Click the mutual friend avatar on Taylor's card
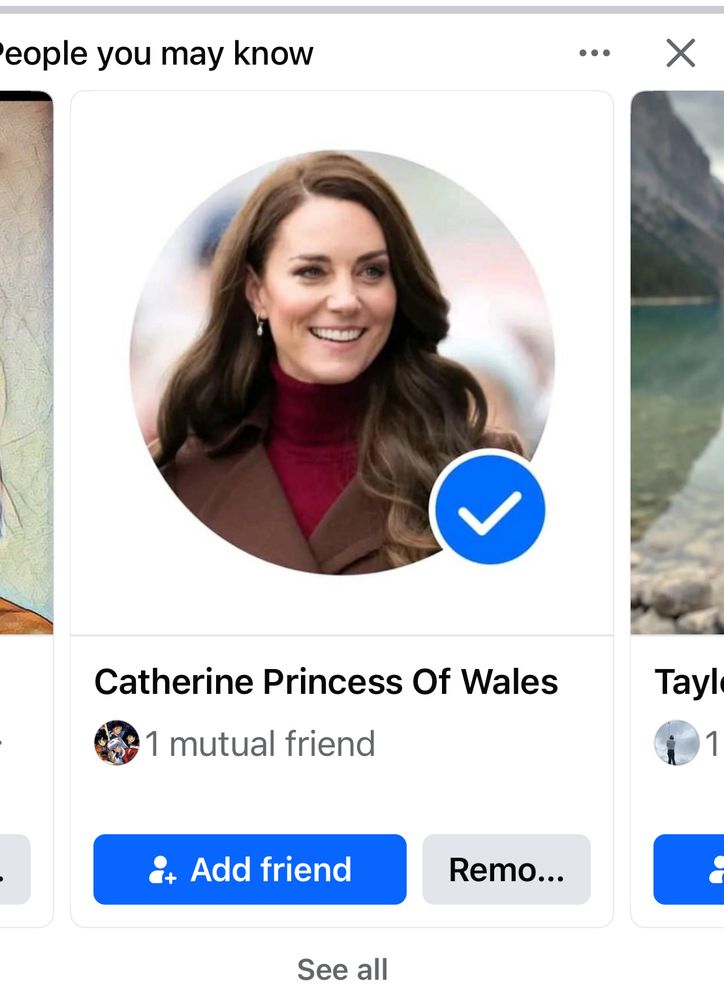 (676, 744)
